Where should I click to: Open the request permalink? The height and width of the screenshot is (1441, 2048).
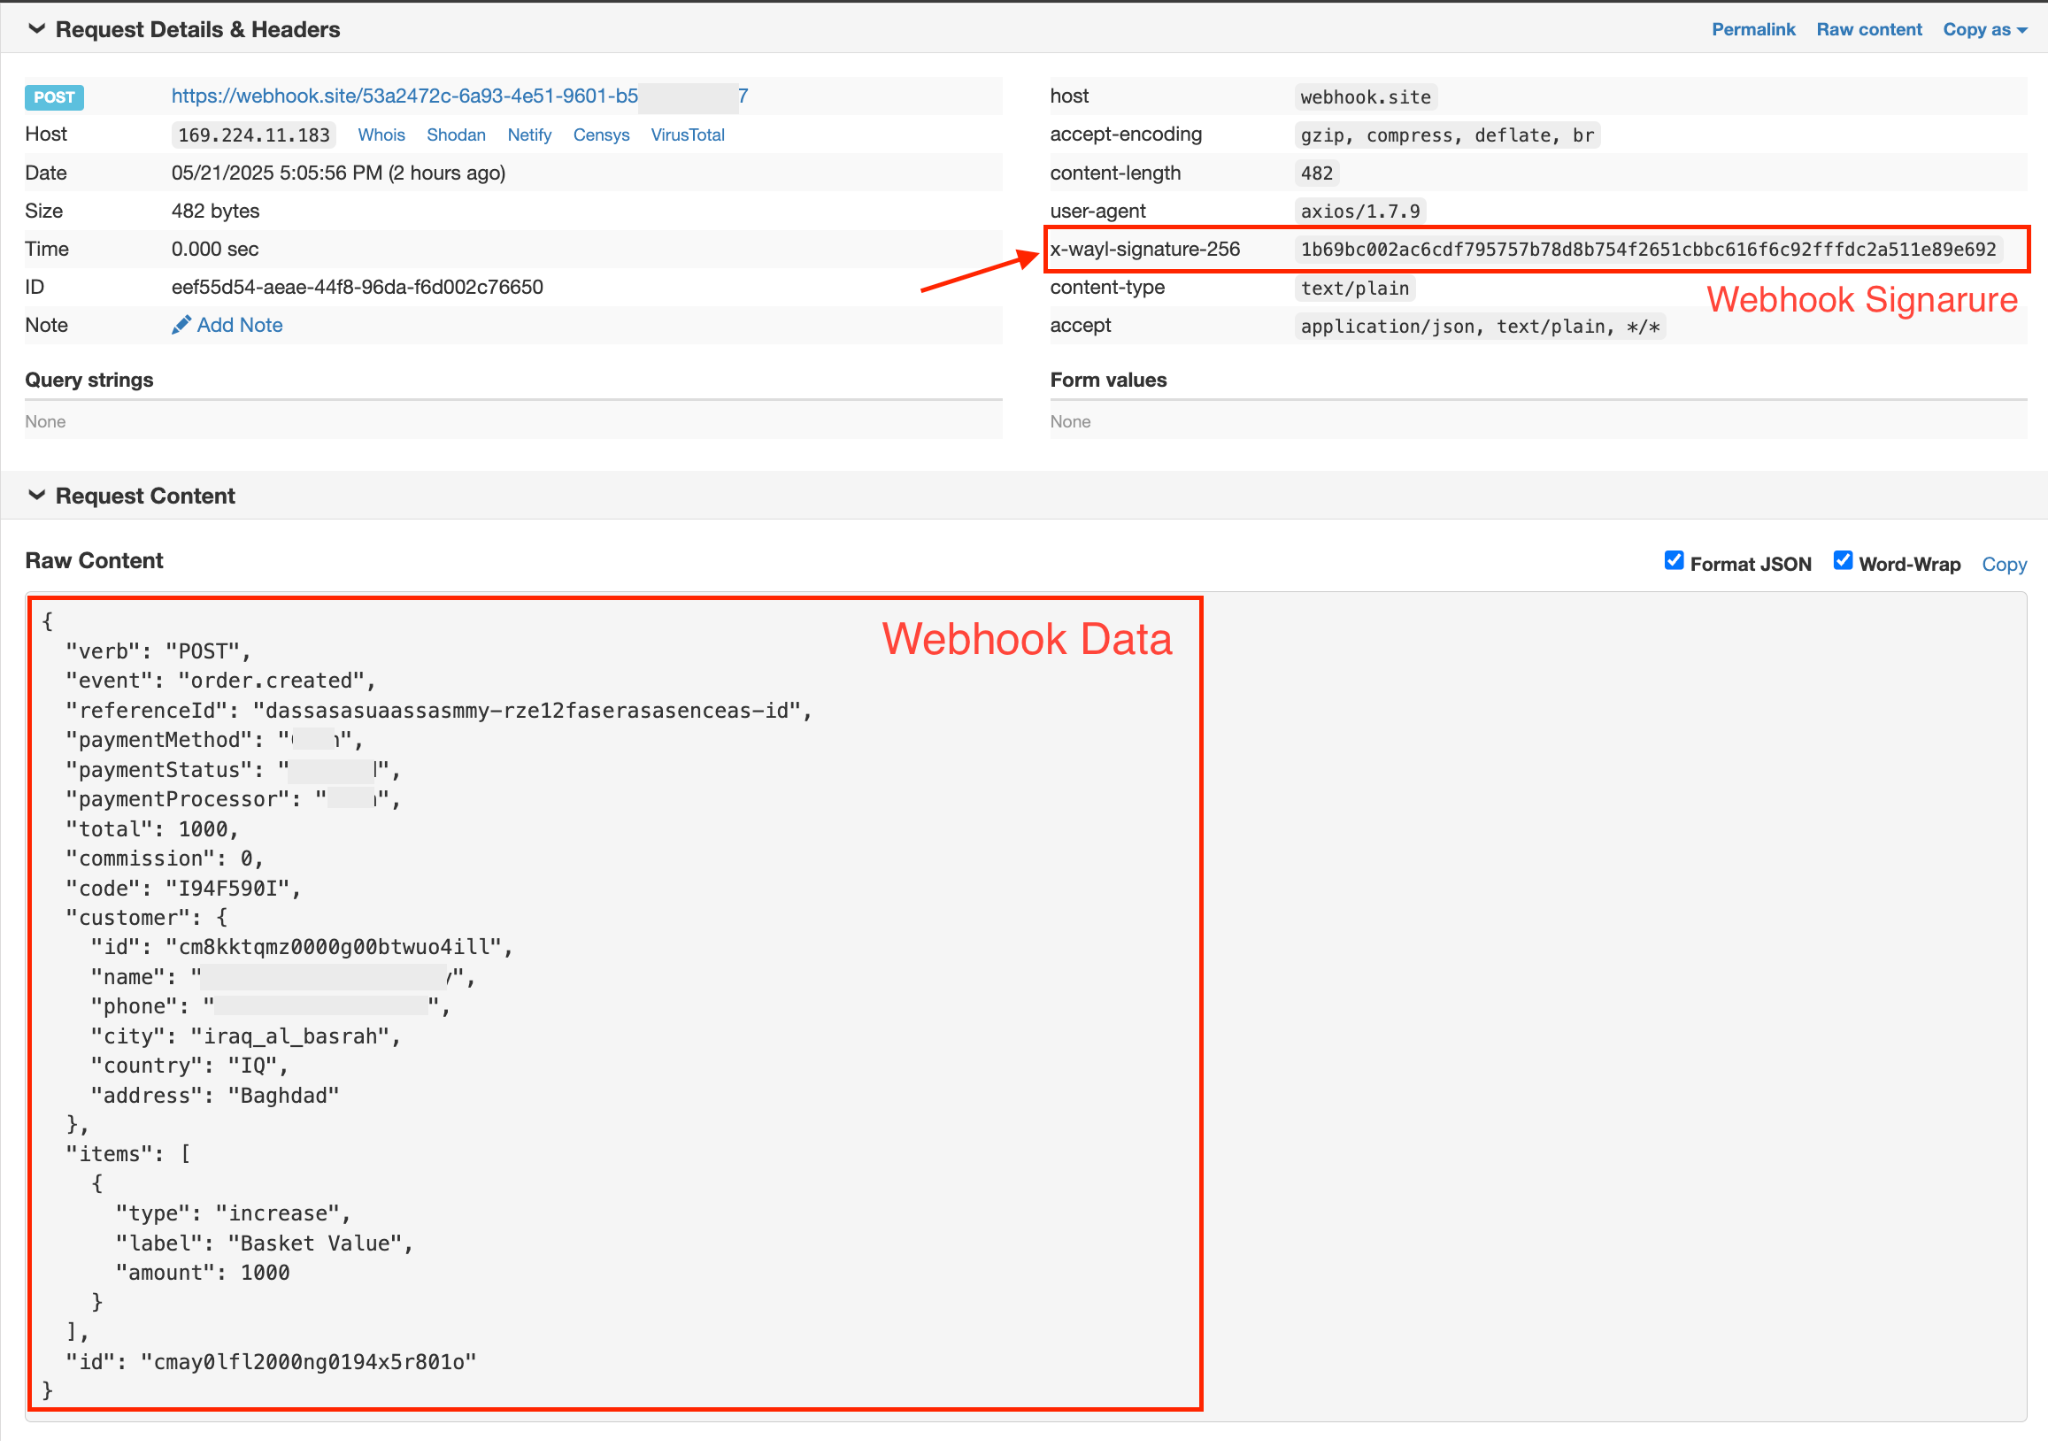pyautogui.click(x=1753, y=28)
